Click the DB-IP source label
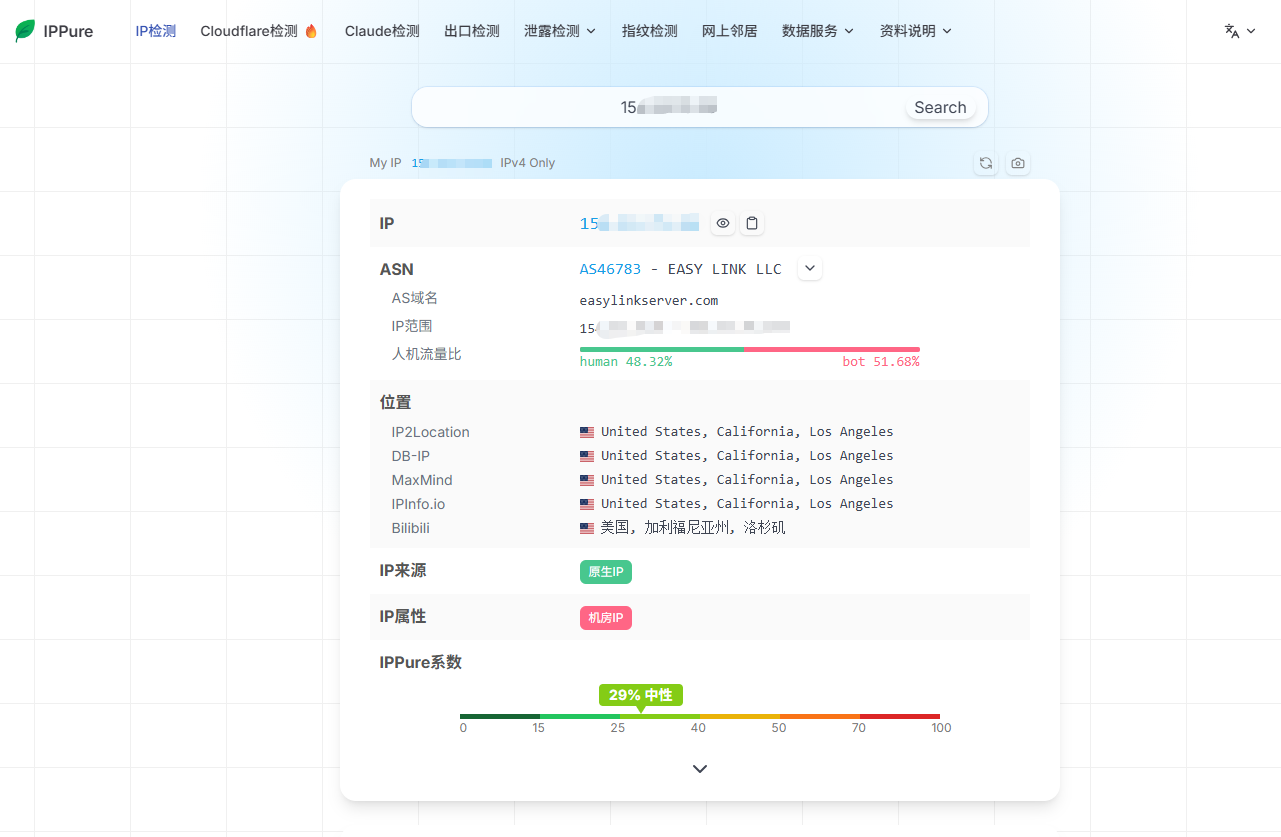 (x=410, y=456)
